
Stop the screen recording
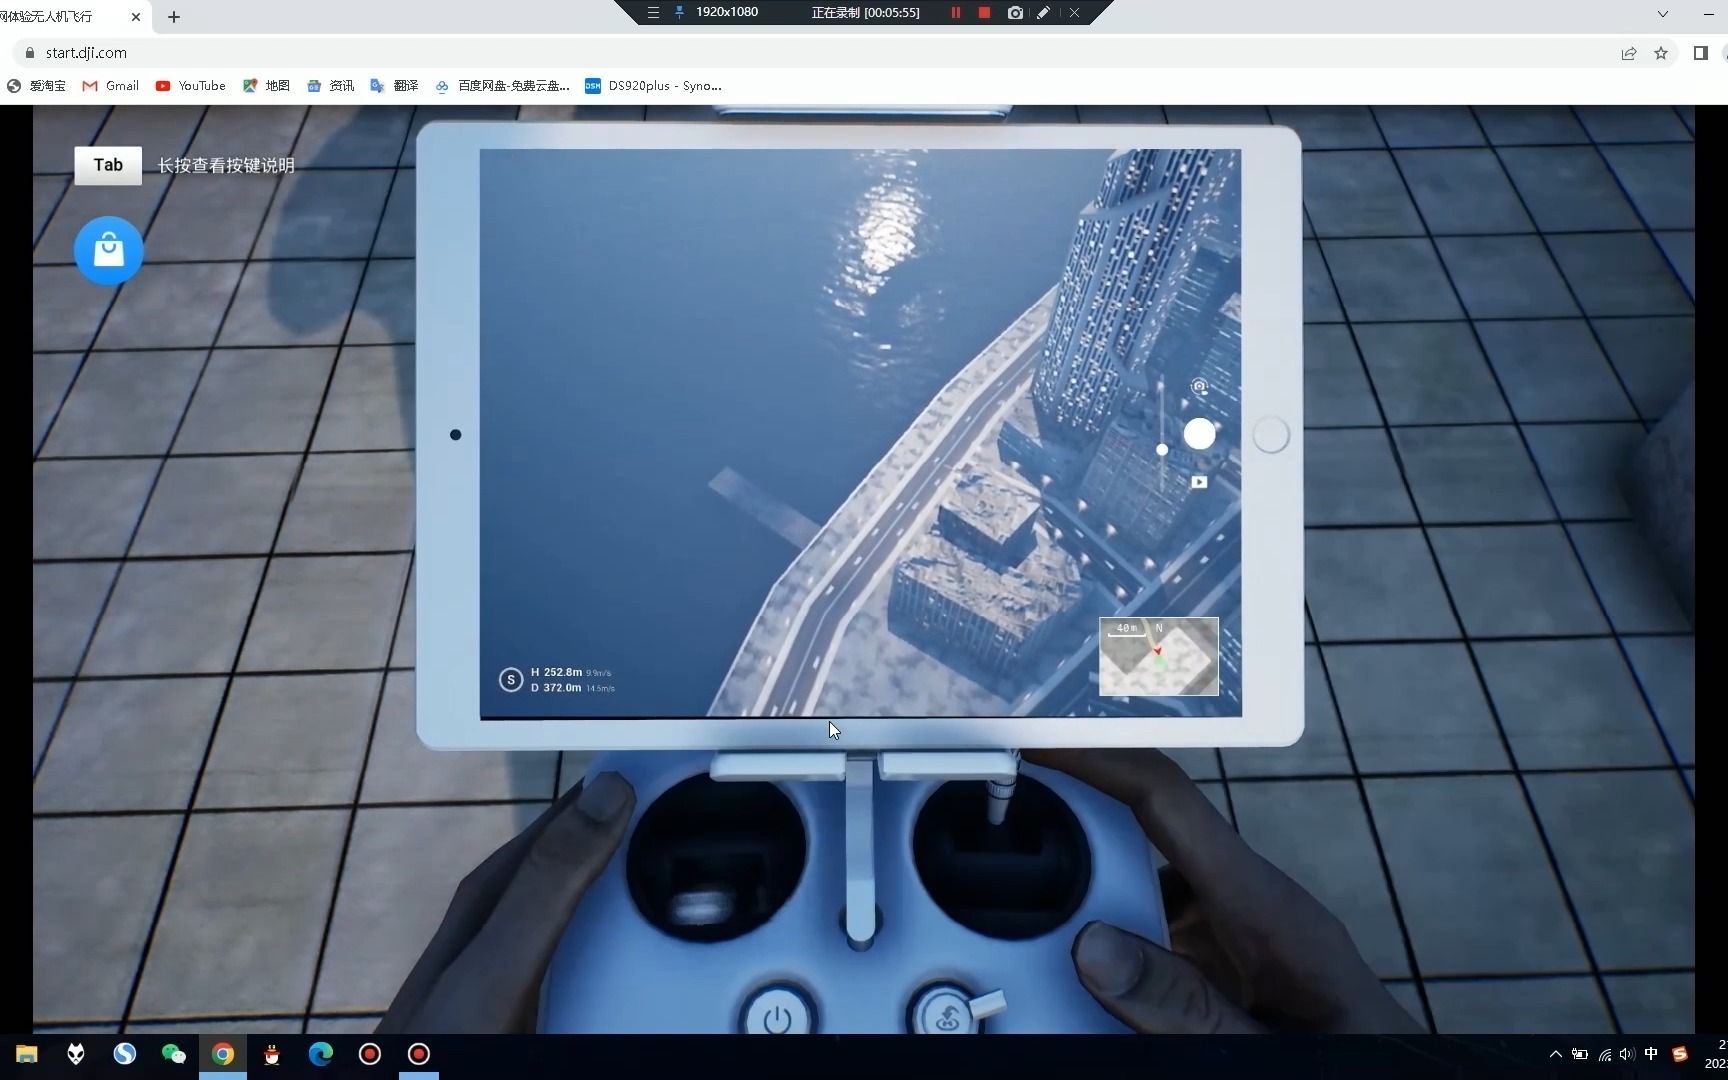984,13
